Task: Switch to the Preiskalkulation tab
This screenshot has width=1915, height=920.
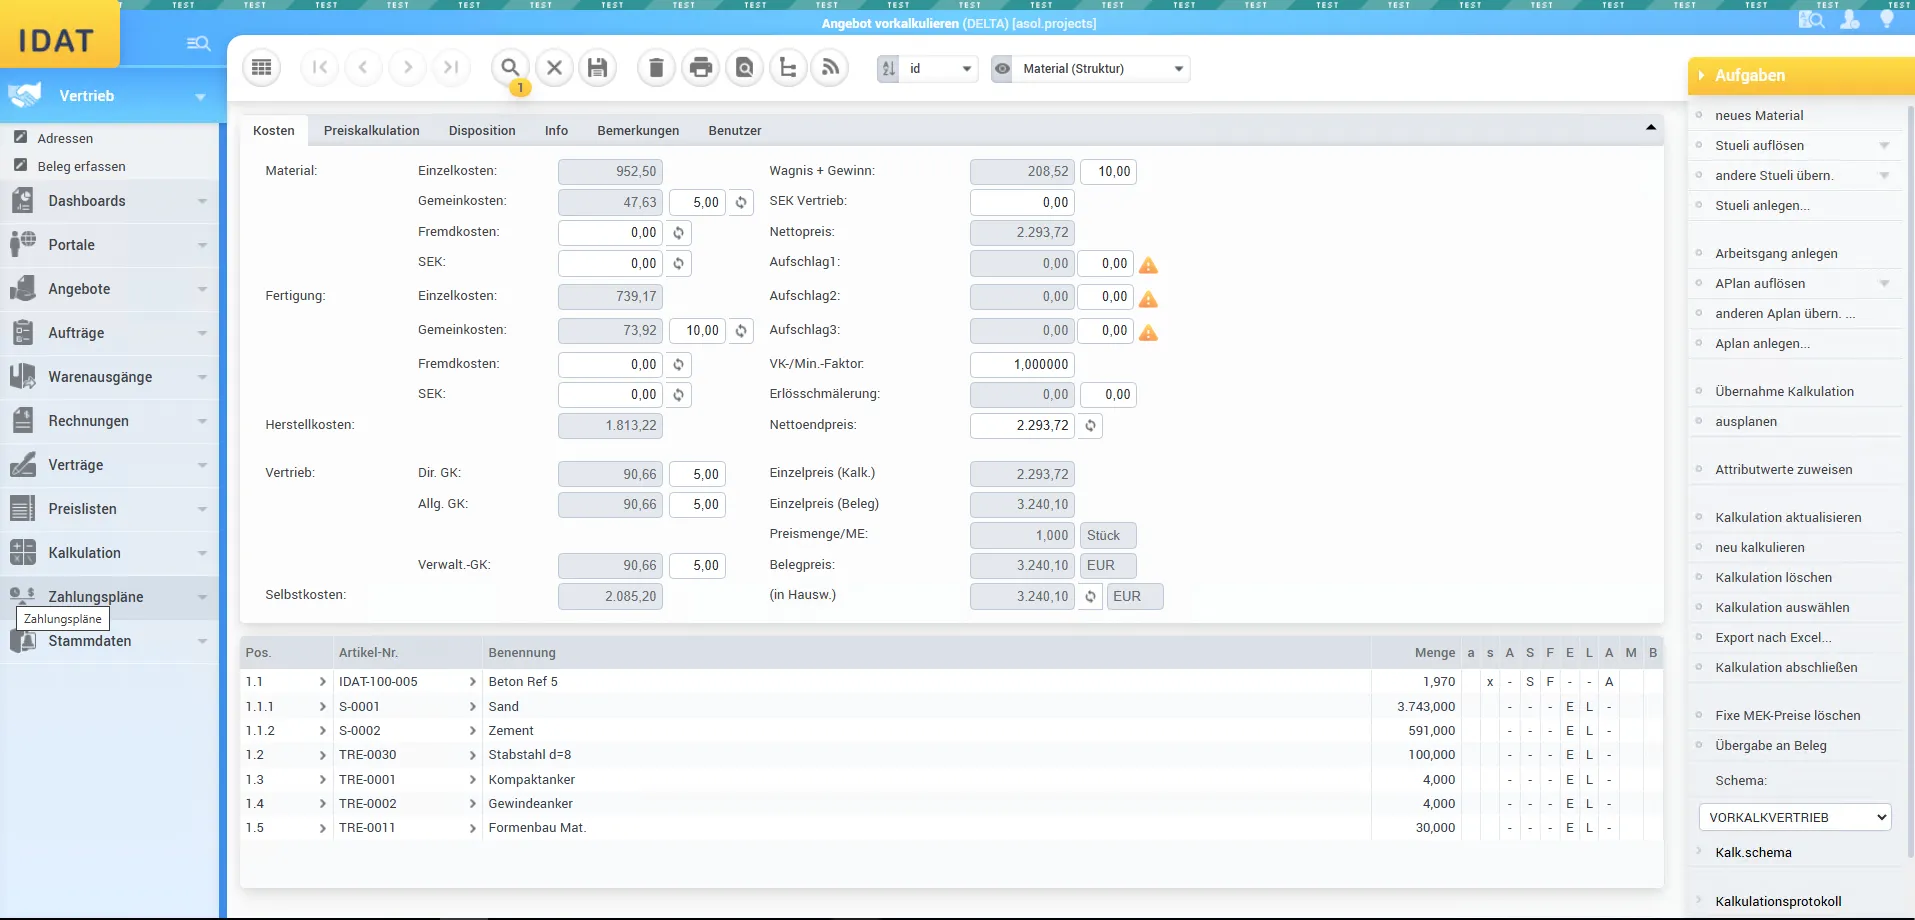Action: [371, 131]
